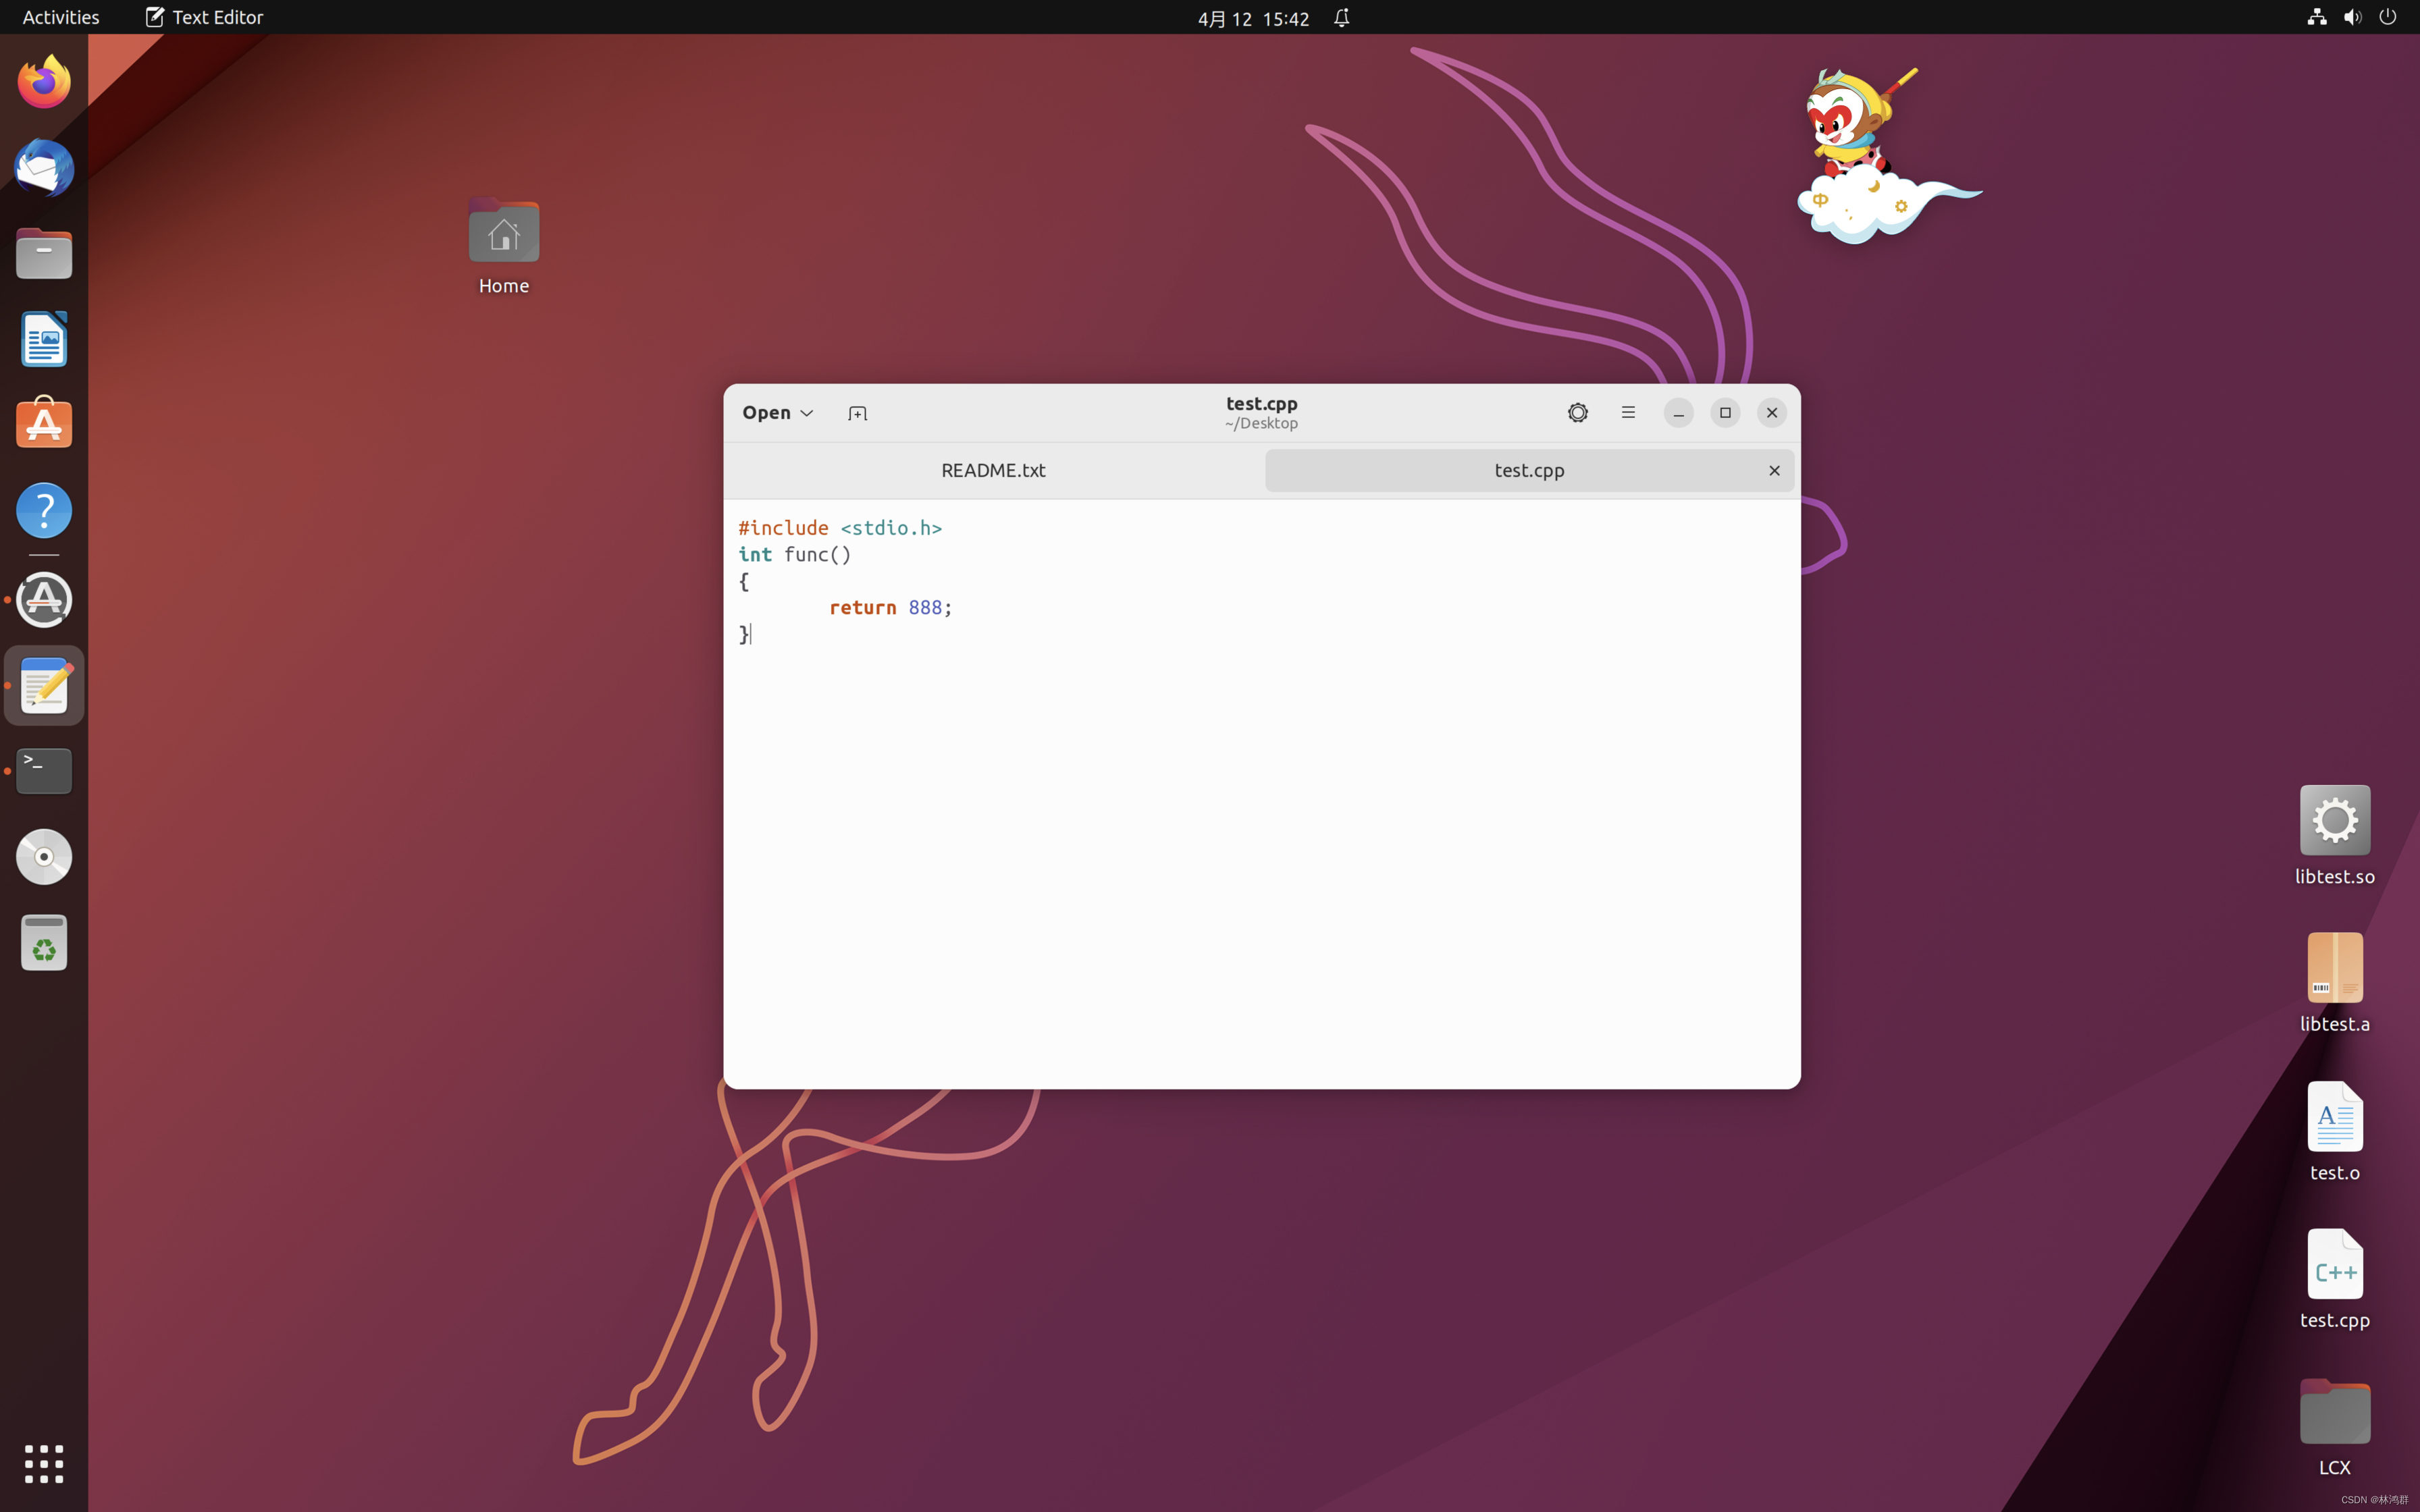Open the Help question mark icon

(44, 511)
